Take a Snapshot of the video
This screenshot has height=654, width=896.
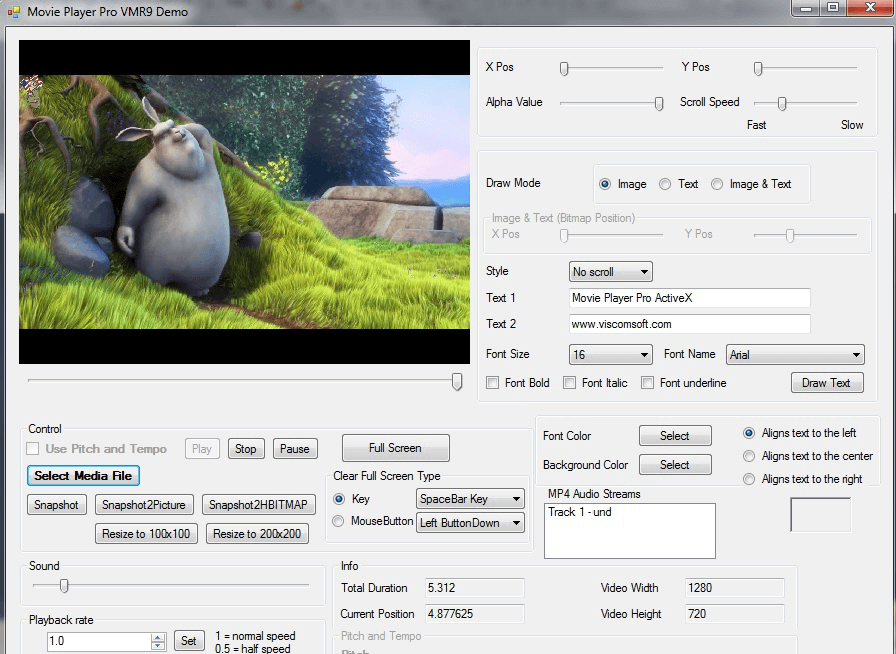click(x=56, y=505)
